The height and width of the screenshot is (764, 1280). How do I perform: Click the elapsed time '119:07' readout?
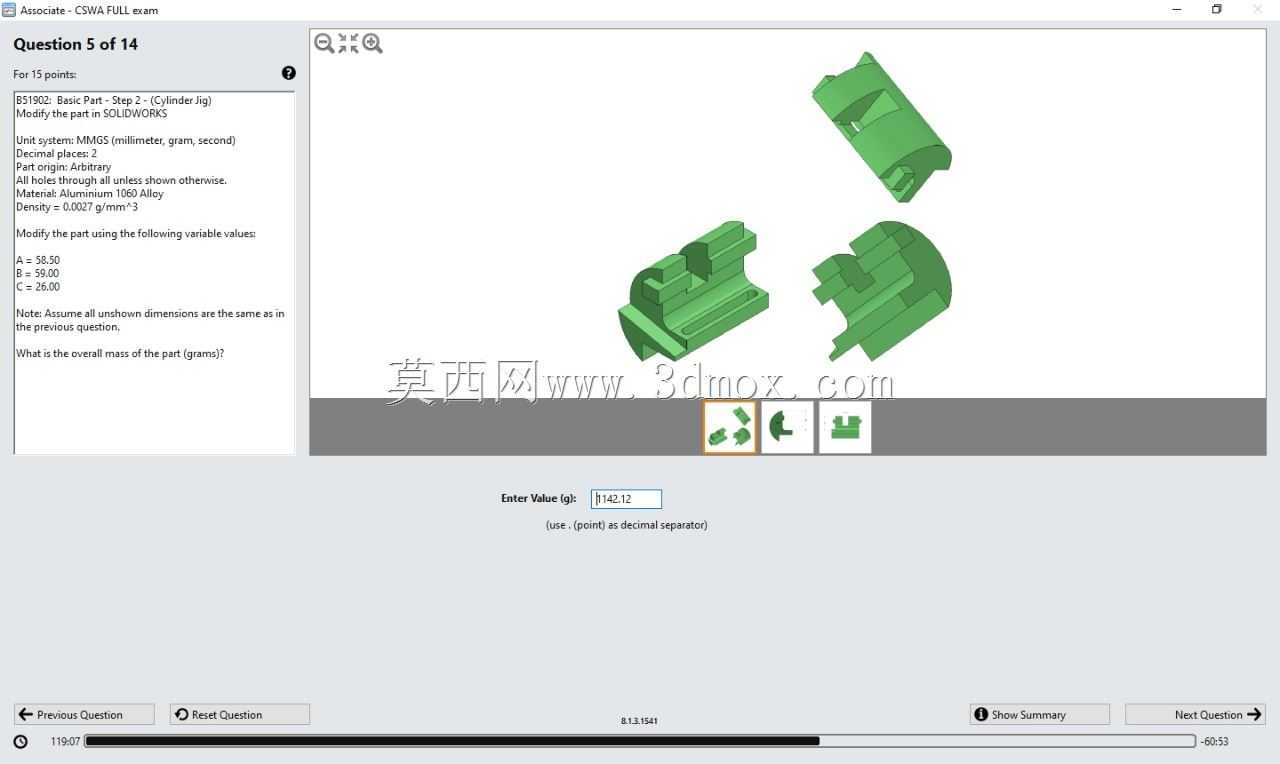(66, 742)
